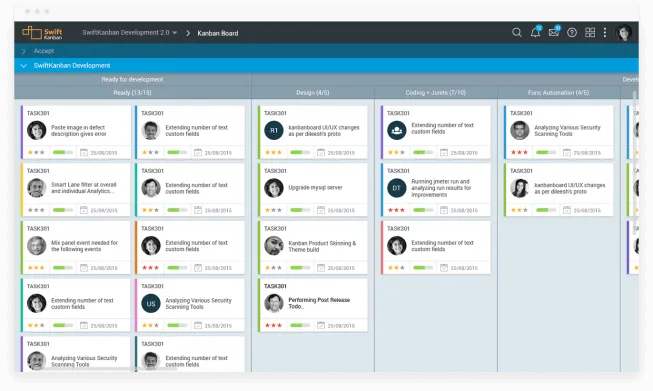Screen dimensions: 653x391
Task: Open the notifications bell icon
Action: tap(536, 32)
